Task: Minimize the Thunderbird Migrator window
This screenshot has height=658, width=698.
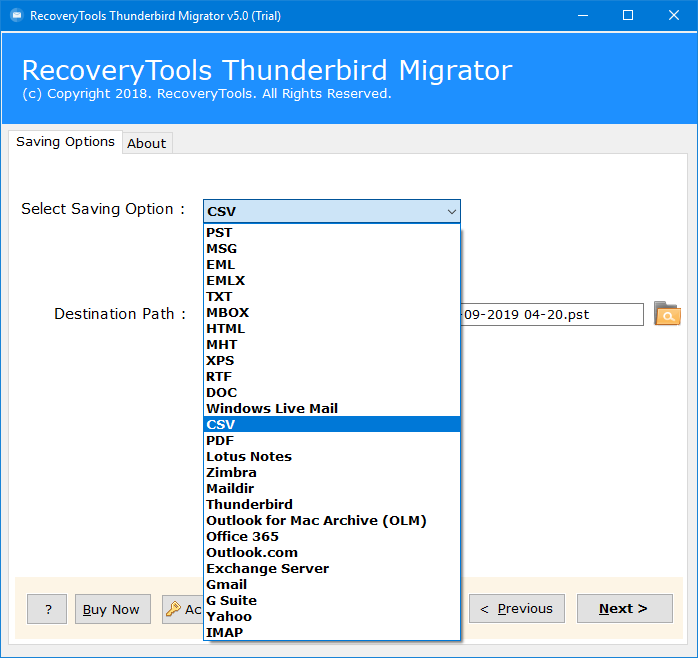Action: point(583,16)
